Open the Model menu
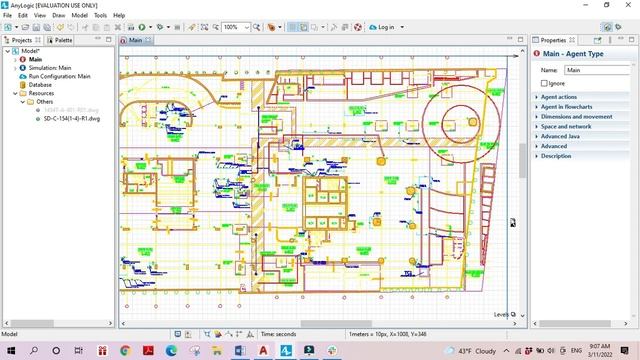 pyautogui.click(x=80, y=16)
